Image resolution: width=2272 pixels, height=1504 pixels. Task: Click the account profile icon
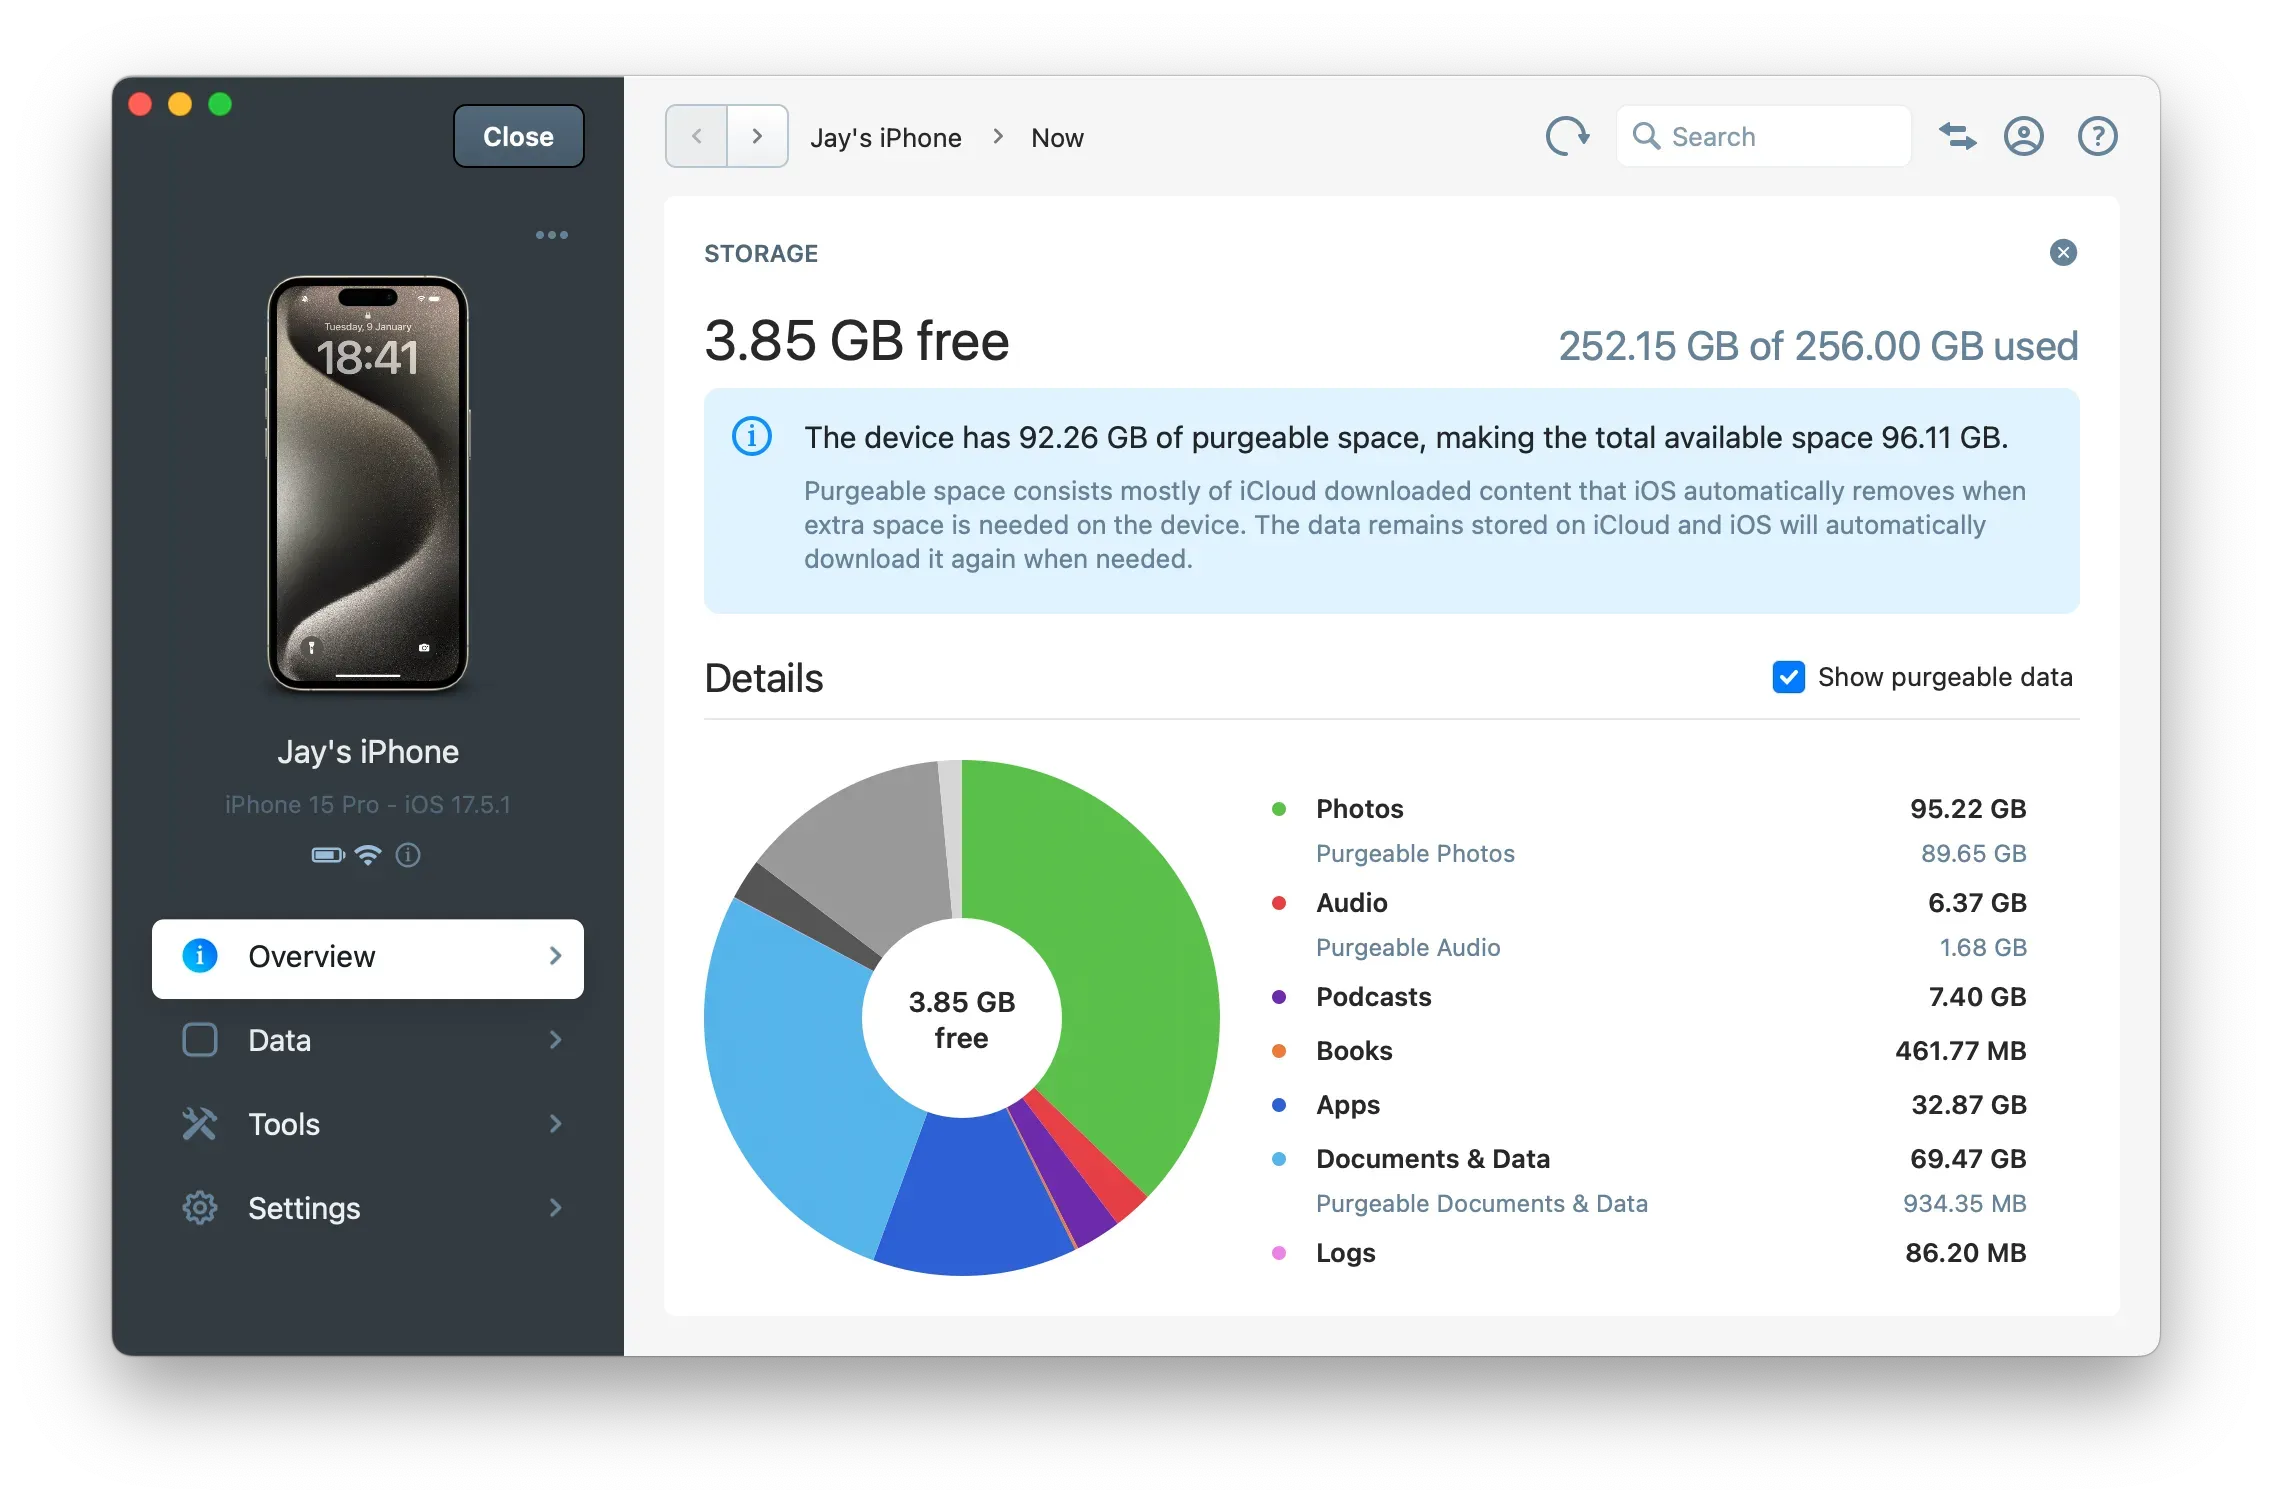pyautogui.click(x=2024, y=136)
